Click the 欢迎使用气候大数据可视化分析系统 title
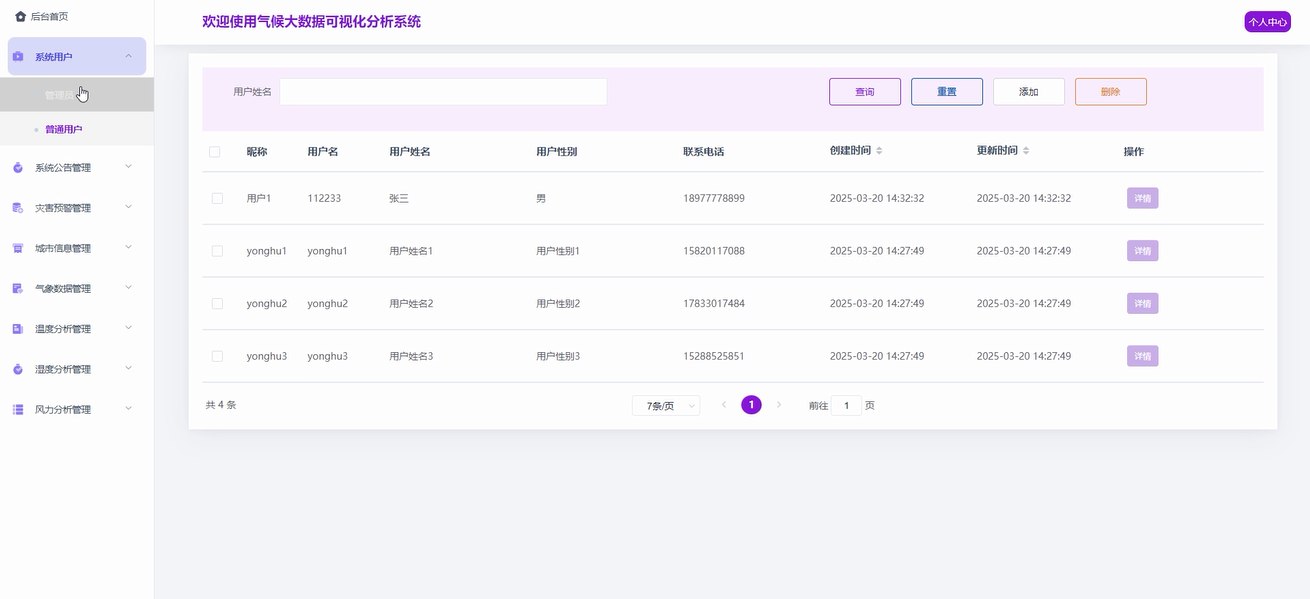This screenshot has height=599, width=1310. point(311,22)
